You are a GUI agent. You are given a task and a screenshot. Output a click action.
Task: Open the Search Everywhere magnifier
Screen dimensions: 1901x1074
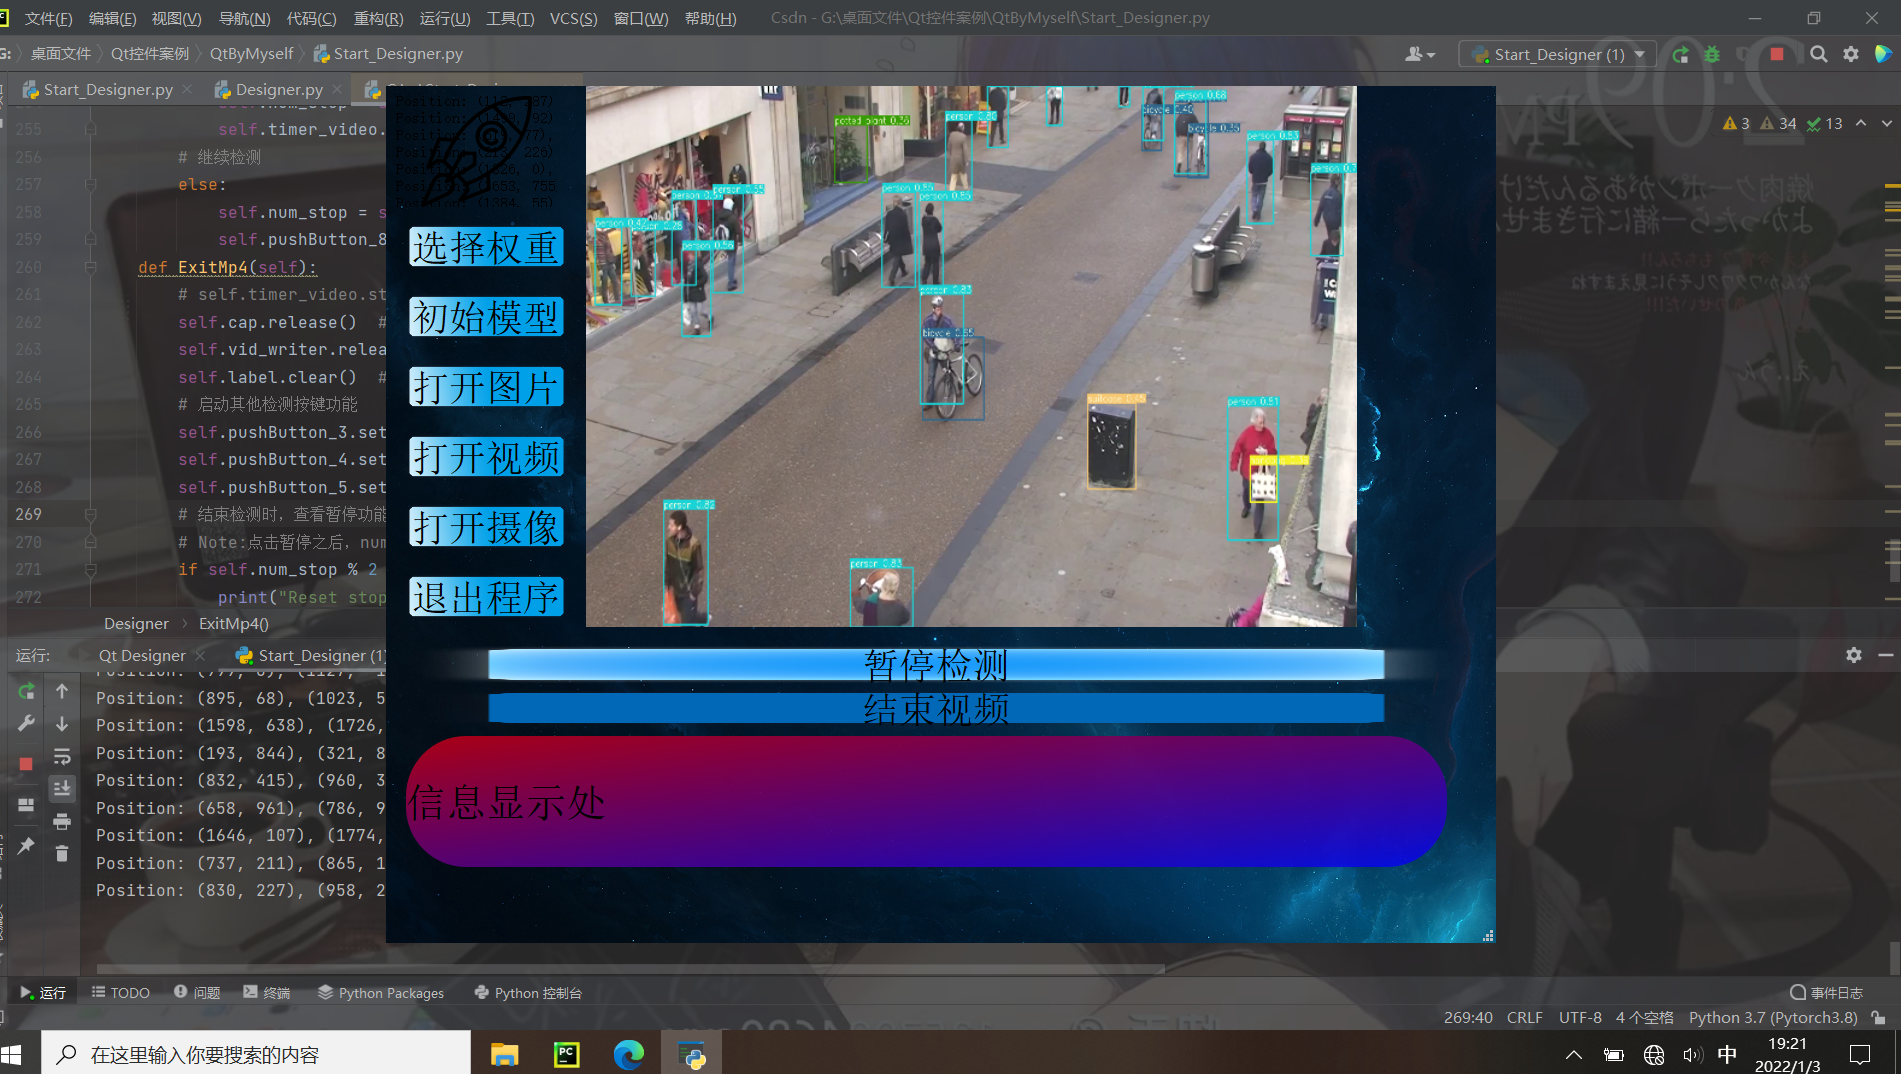pos(1819,54)
